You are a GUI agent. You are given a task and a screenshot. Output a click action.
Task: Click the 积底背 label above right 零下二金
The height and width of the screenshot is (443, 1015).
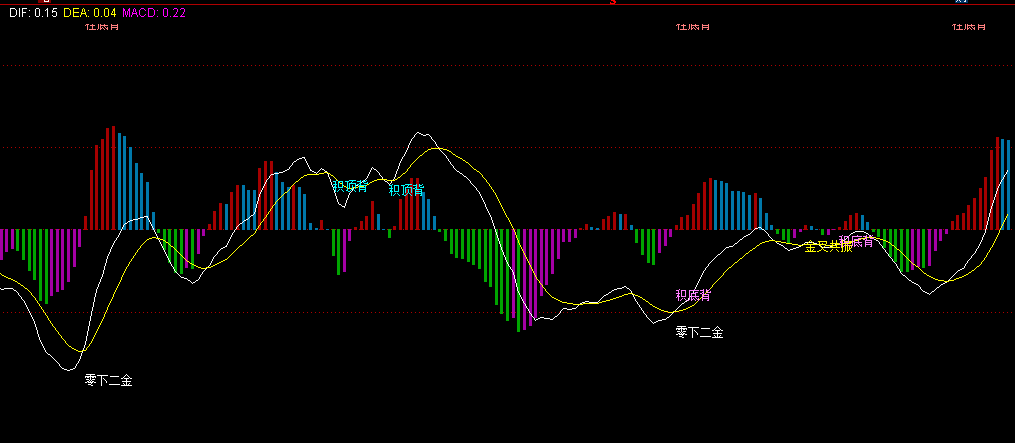point(693,295)
